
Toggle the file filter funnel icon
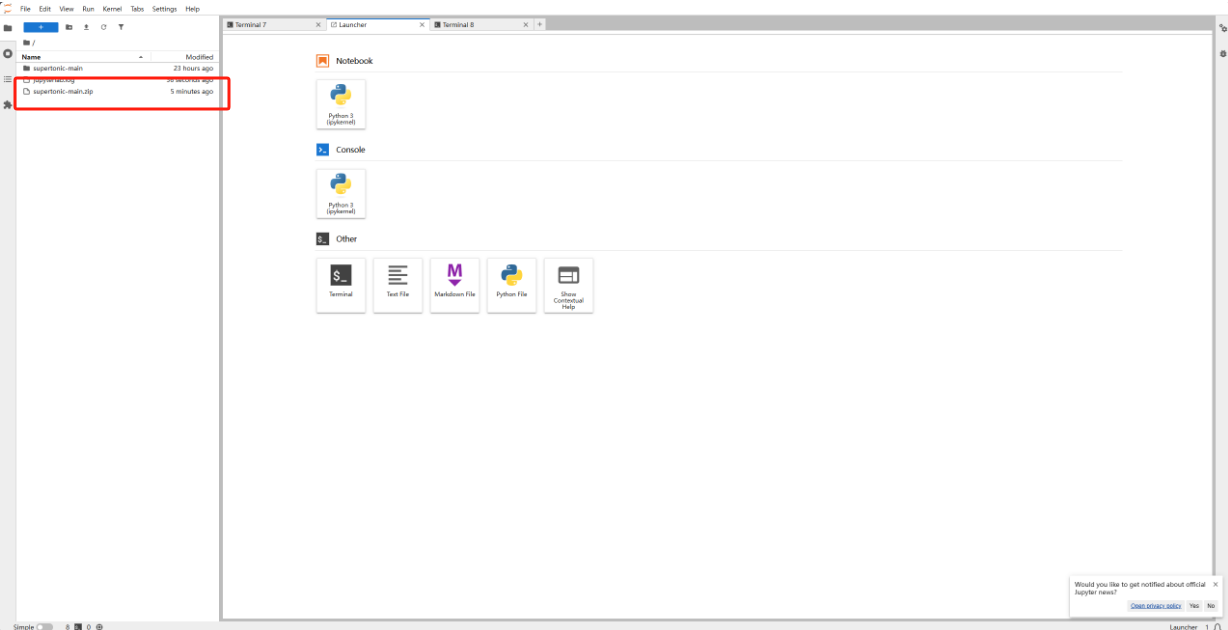pyautogui.click(x=121, y=27)
